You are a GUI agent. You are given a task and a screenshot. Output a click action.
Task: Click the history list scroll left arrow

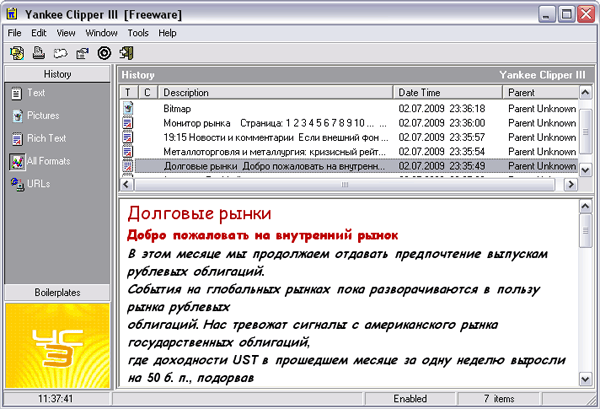[126, 185]
